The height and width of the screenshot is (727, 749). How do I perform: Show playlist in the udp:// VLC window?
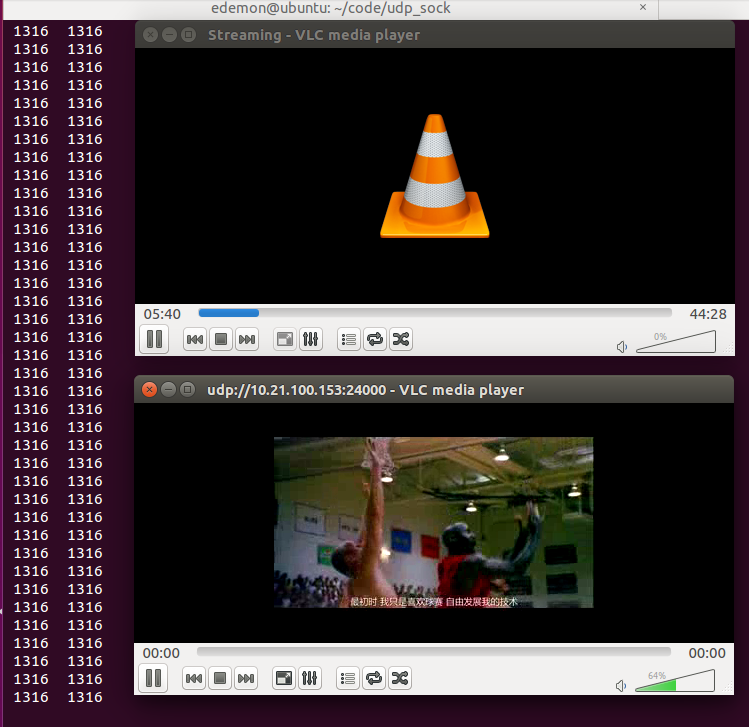348,678
